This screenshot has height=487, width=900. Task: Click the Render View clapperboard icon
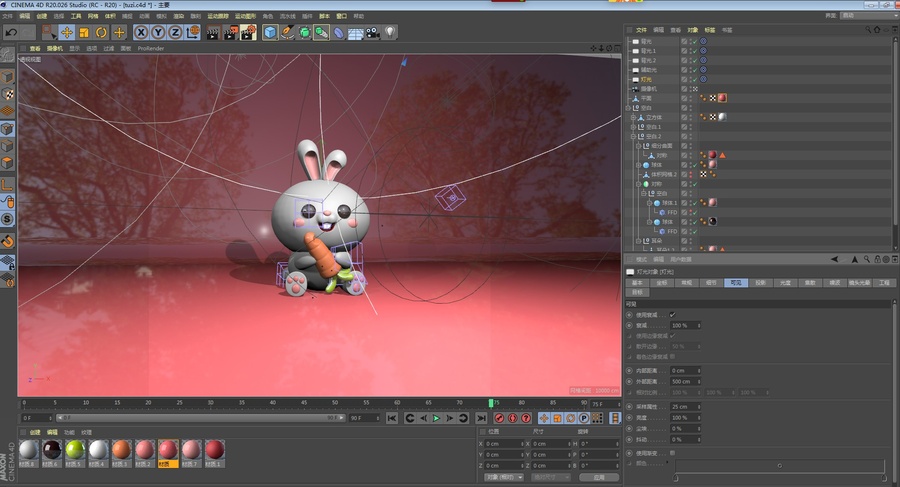tap(213, 33)
